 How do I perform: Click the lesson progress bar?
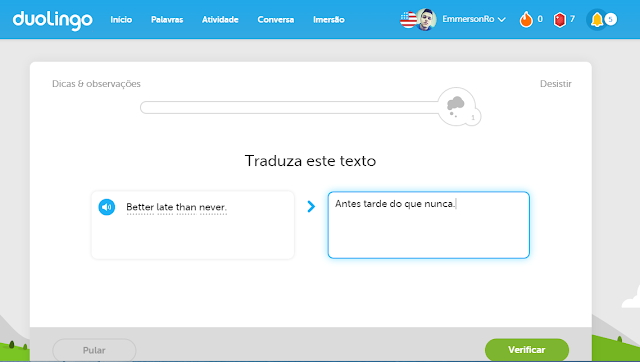coord(290,108)
